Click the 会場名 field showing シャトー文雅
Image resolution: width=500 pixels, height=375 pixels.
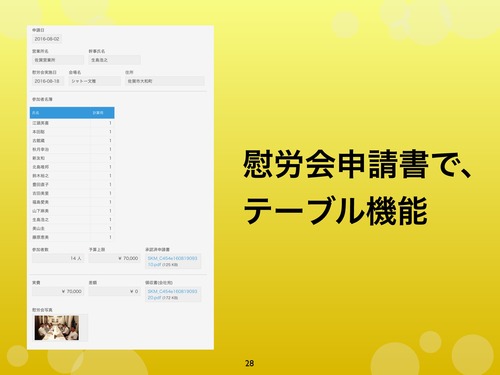point(95,81)
